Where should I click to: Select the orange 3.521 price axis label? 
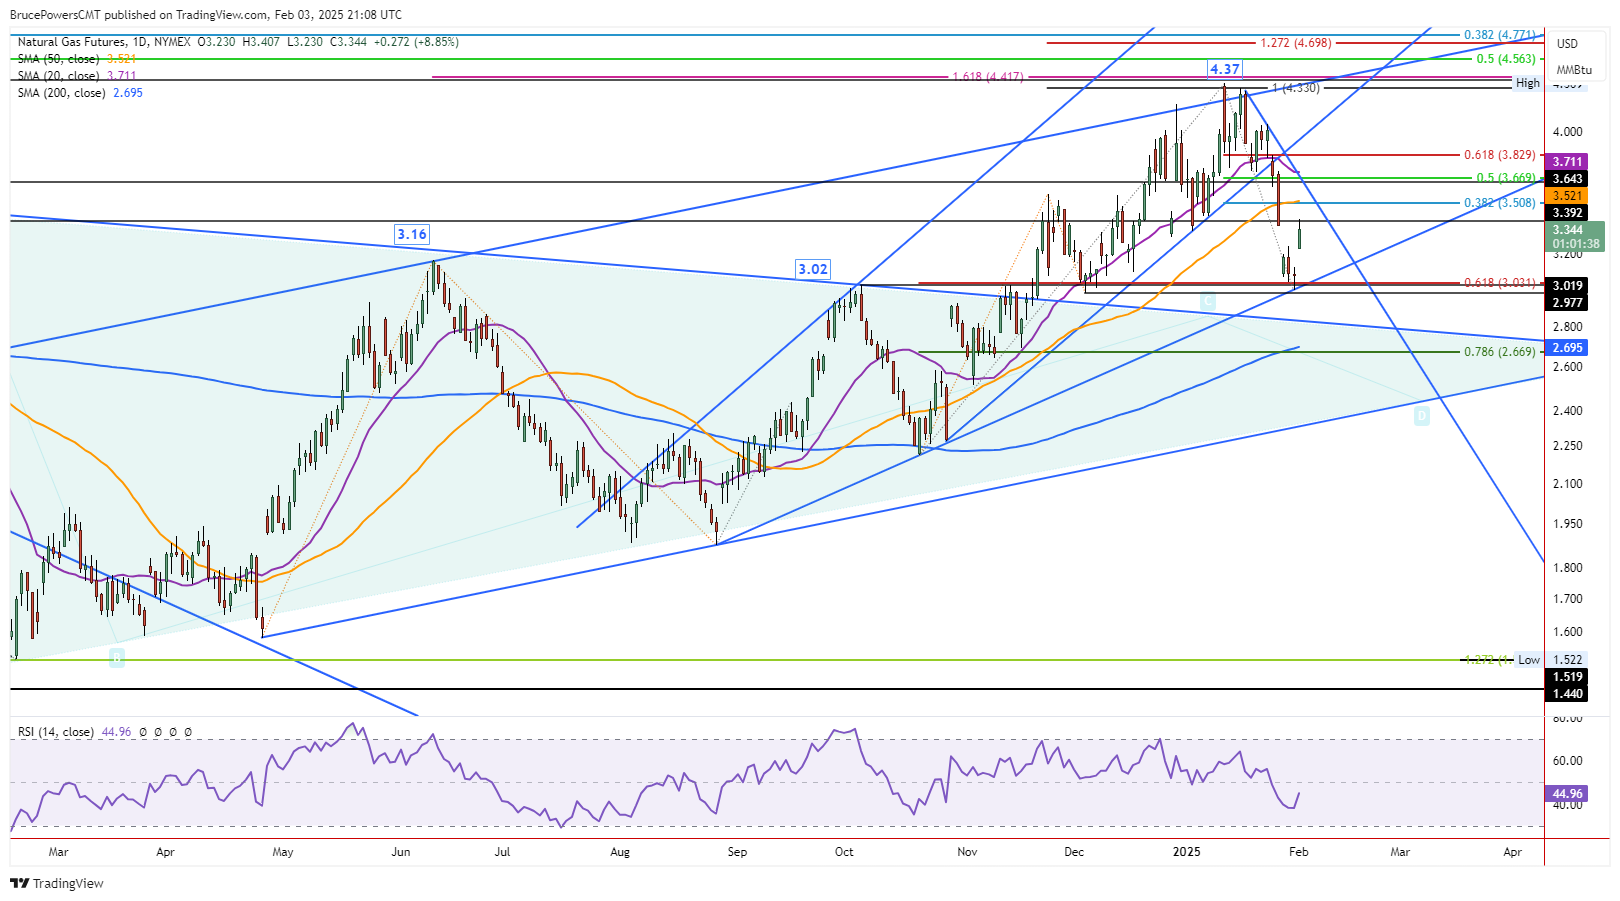point(1567,196)
